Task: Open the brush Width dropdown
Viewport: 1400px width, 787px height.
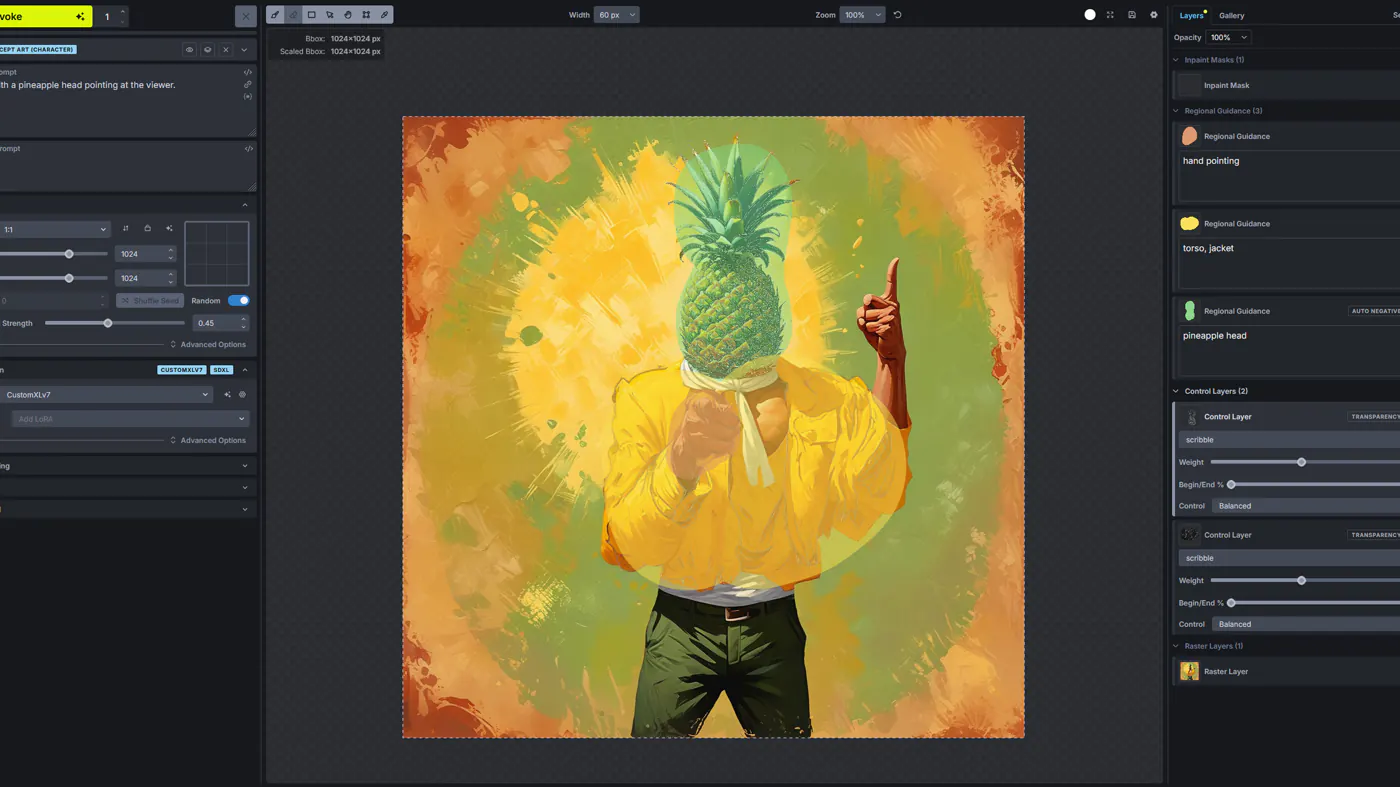Action: click(x=617, y=15)
